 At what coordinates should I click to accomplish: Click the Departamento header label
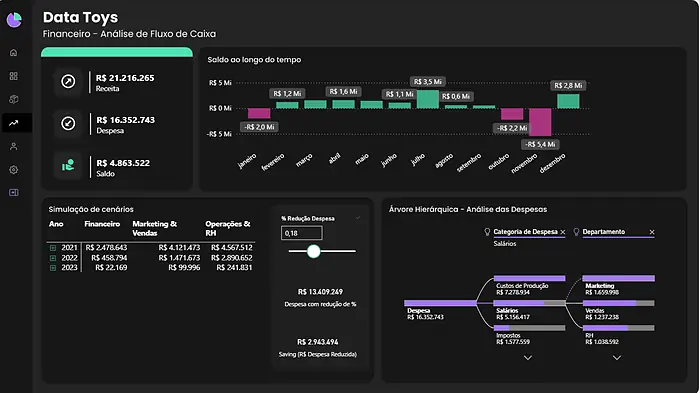click(604, 232)
